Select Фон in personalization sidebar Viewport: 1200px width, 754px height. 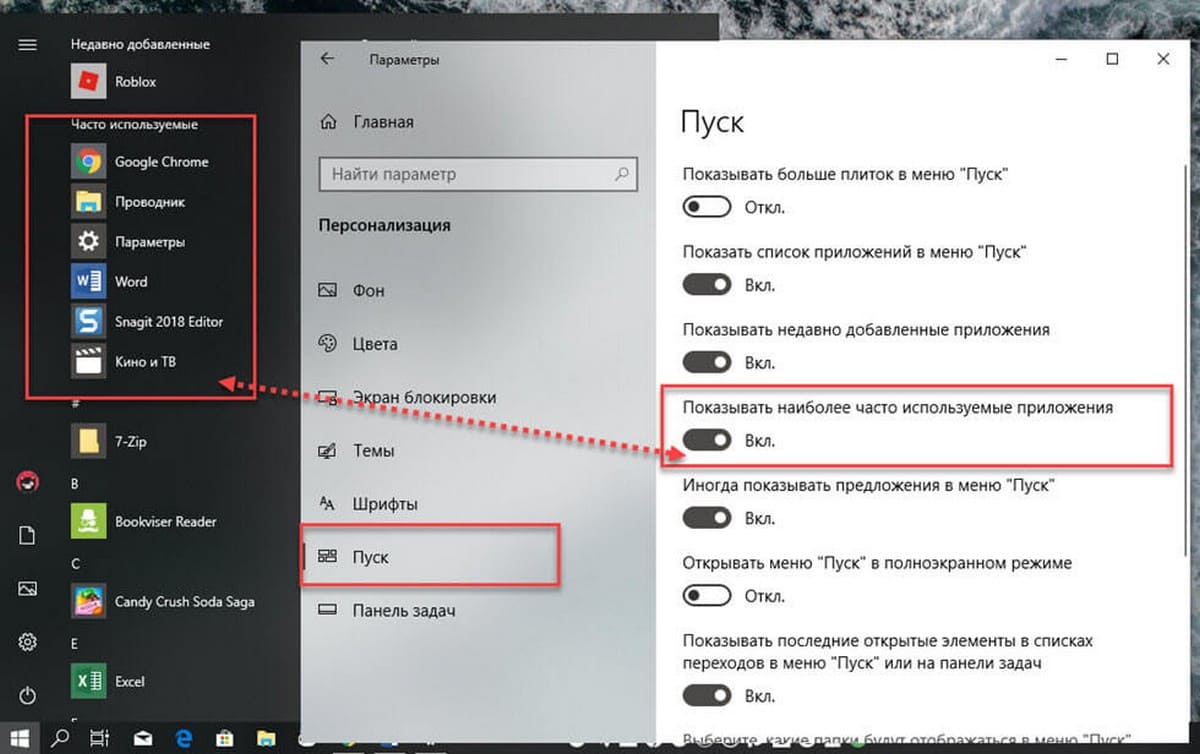point(352,290)
